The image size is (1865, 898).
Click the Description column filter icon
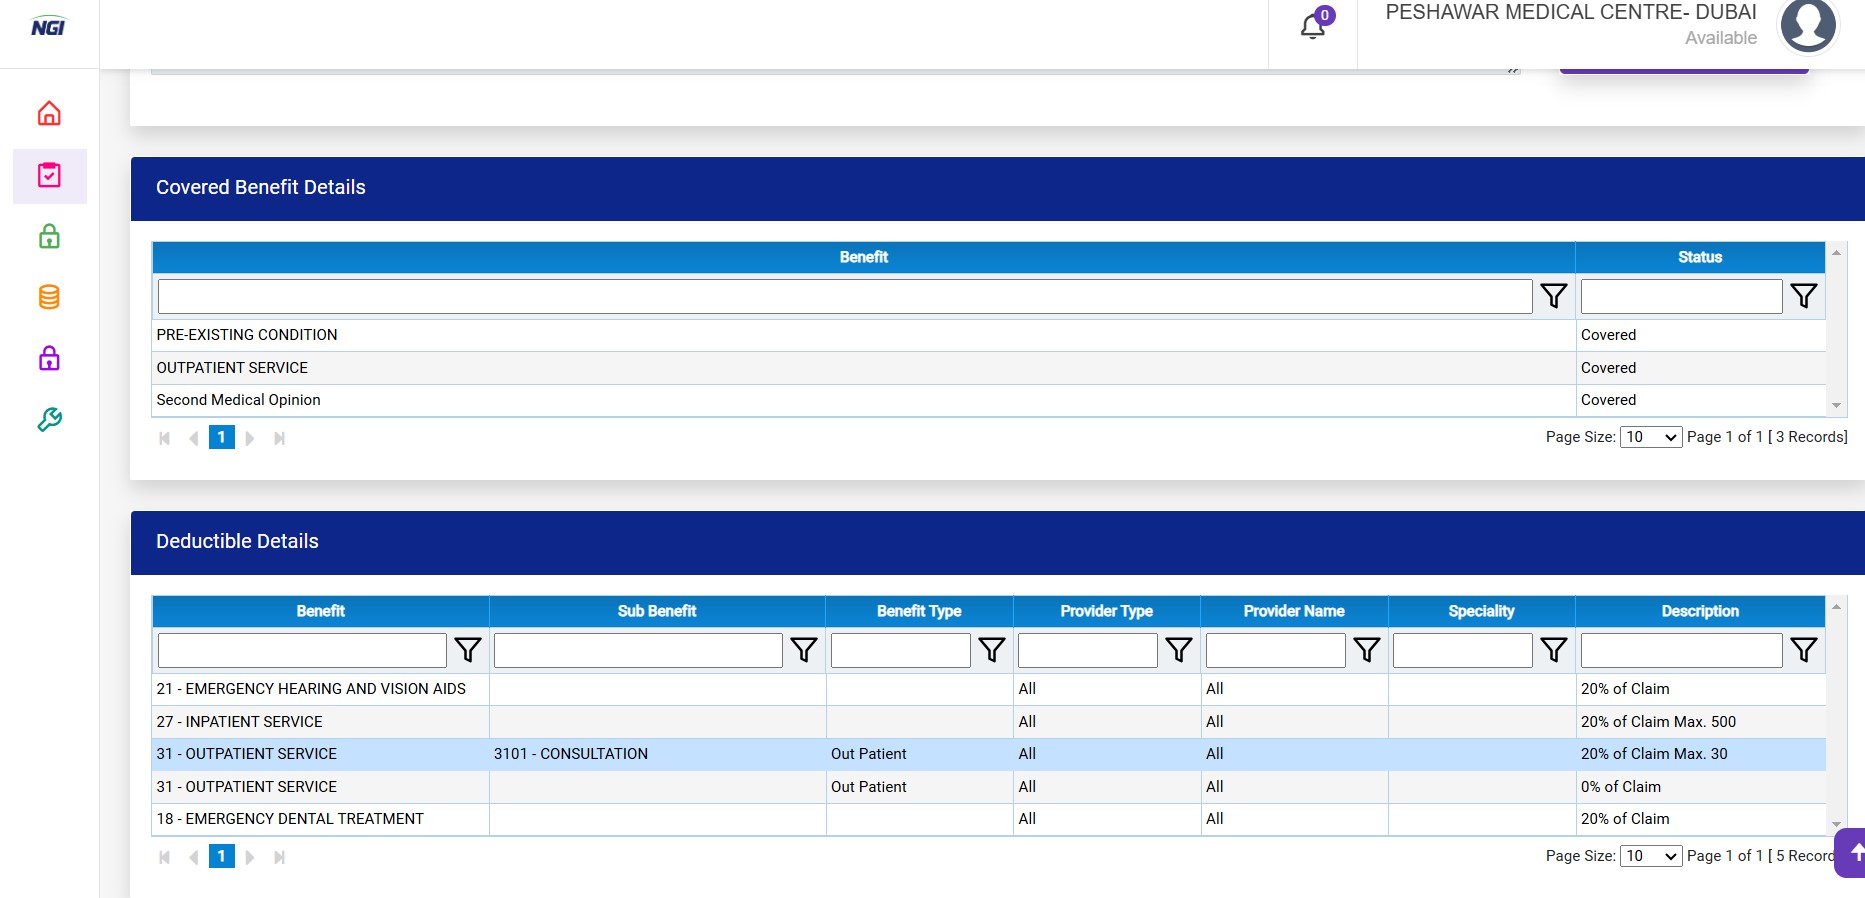point(1803,650)
